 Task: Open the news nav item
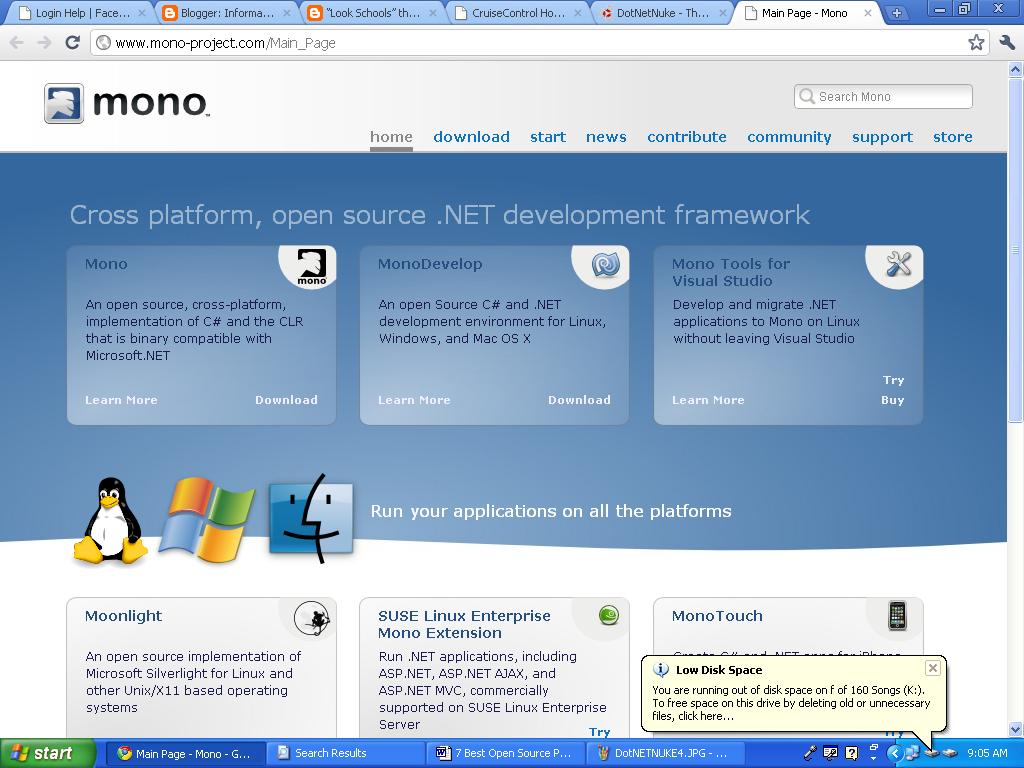coord(606,137)
